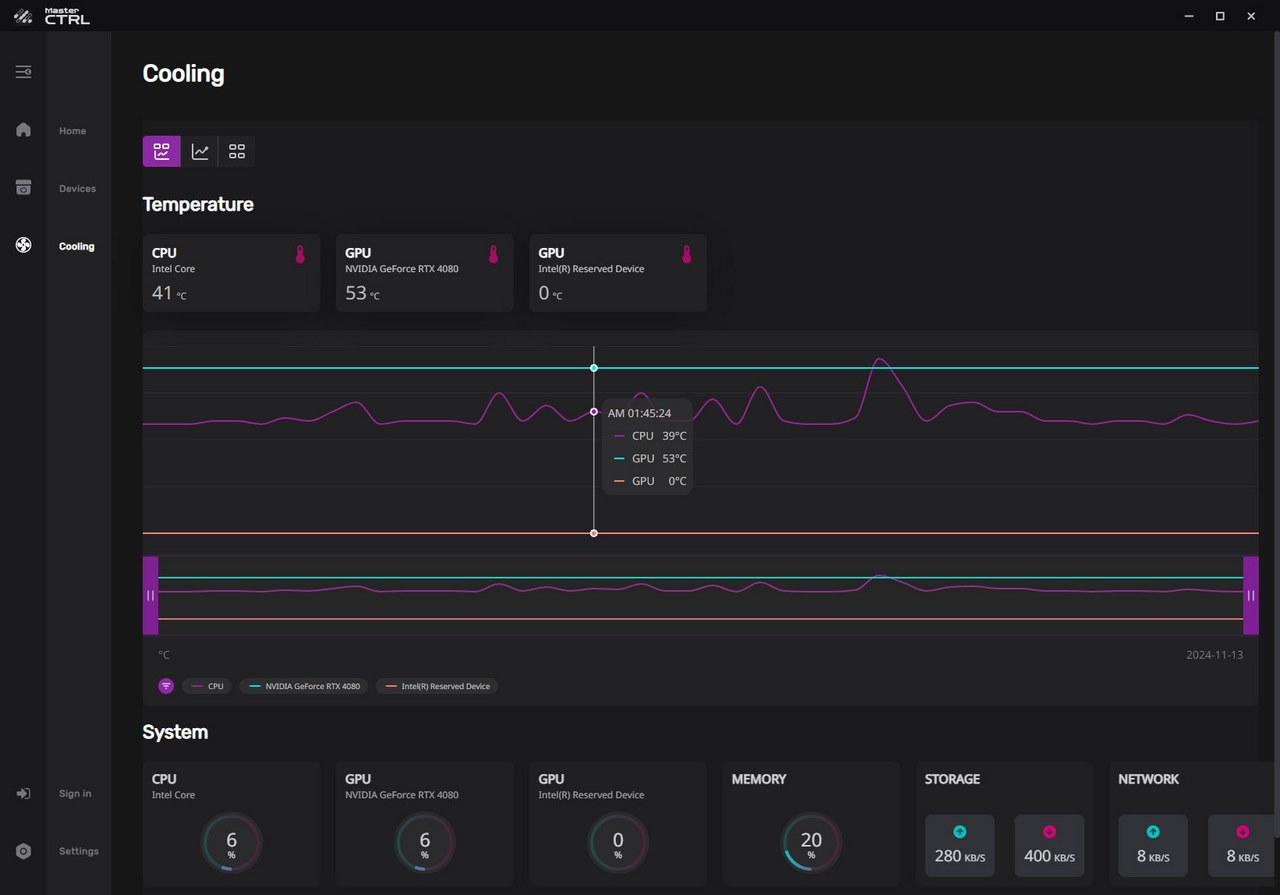Open the hamburger menu icon in sidebar
Screen dimensions: 1280x895
tap(23, 72)
